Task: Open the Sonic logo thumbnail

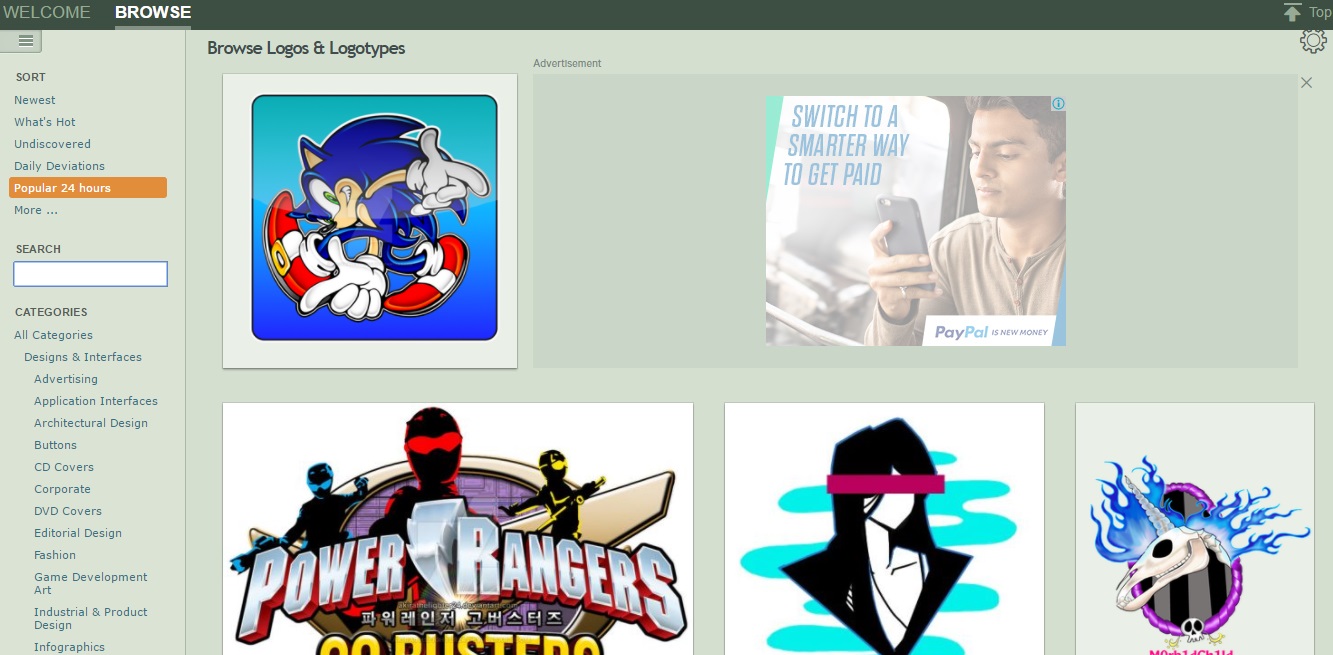Action: (370, 221)
